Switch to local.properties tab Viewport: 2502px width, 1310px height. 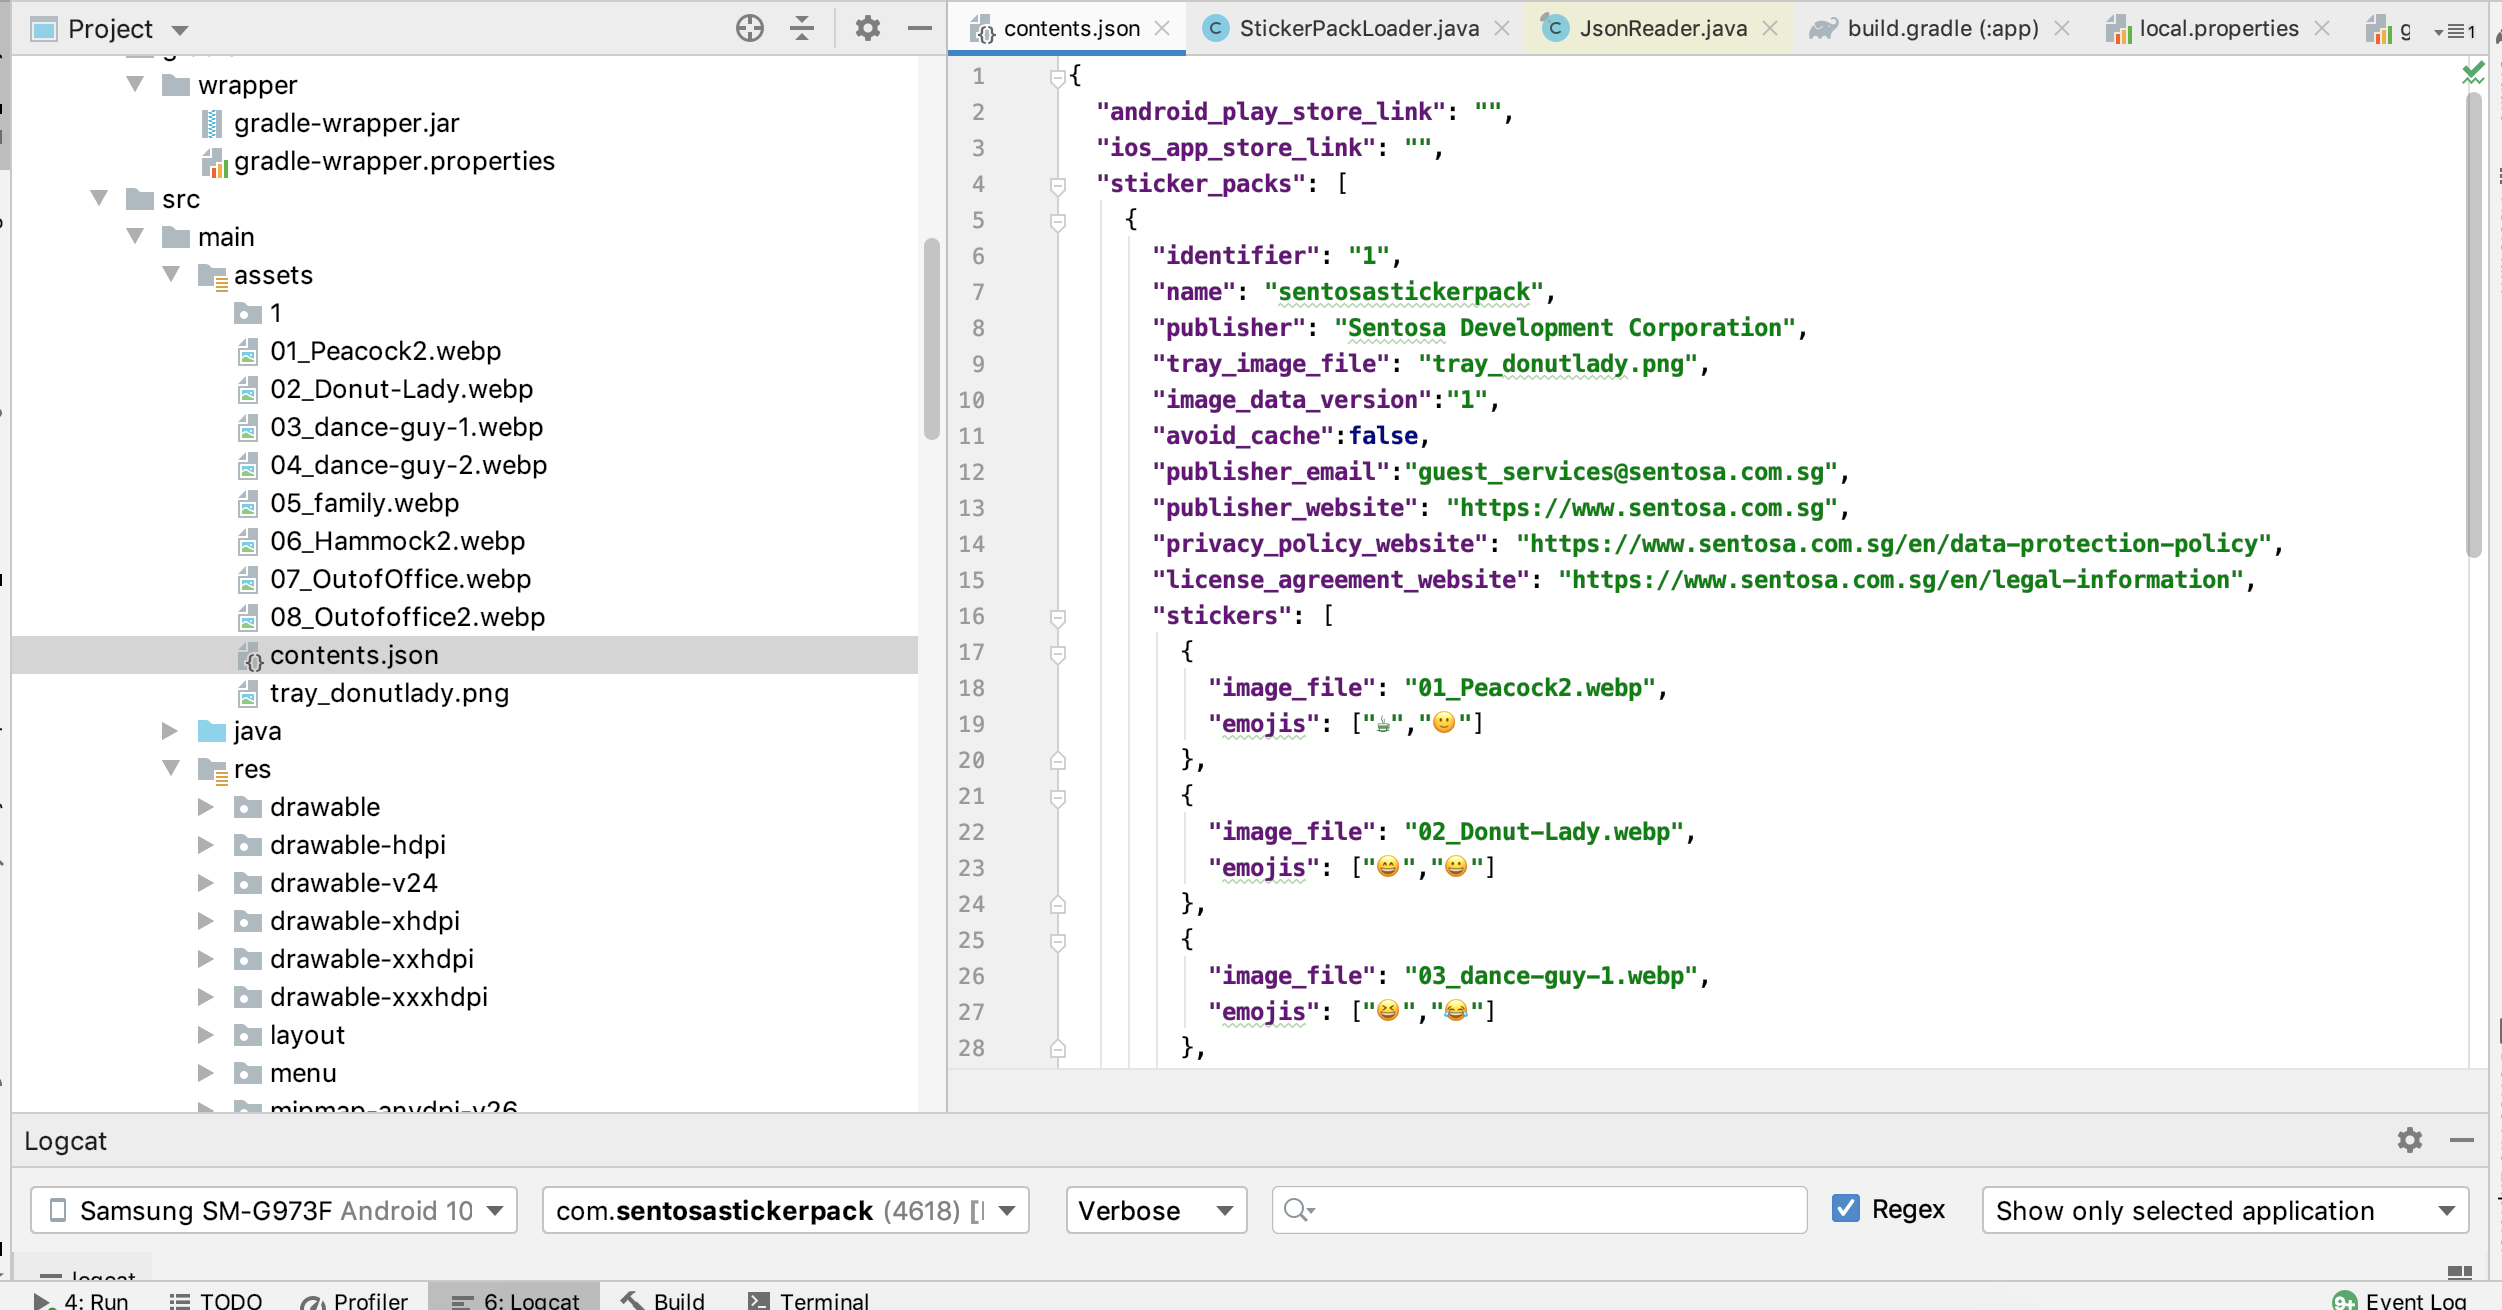click(2218, 28)
